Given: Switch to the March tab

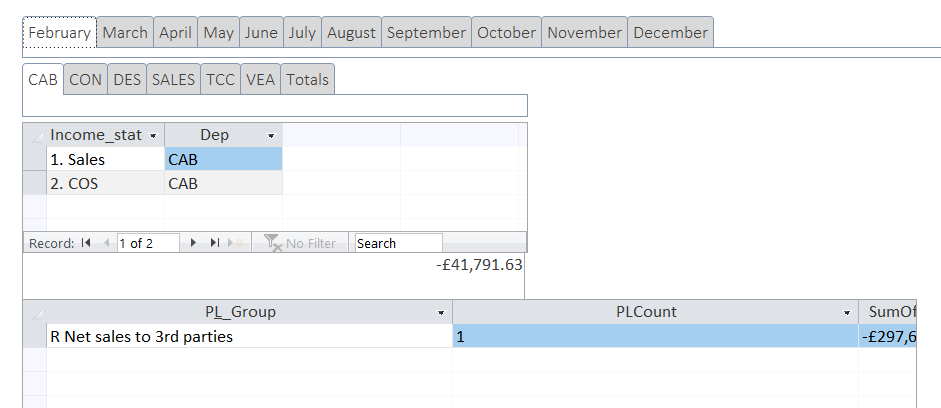Looking at the screenshot, I should click(x=125, y=33).
